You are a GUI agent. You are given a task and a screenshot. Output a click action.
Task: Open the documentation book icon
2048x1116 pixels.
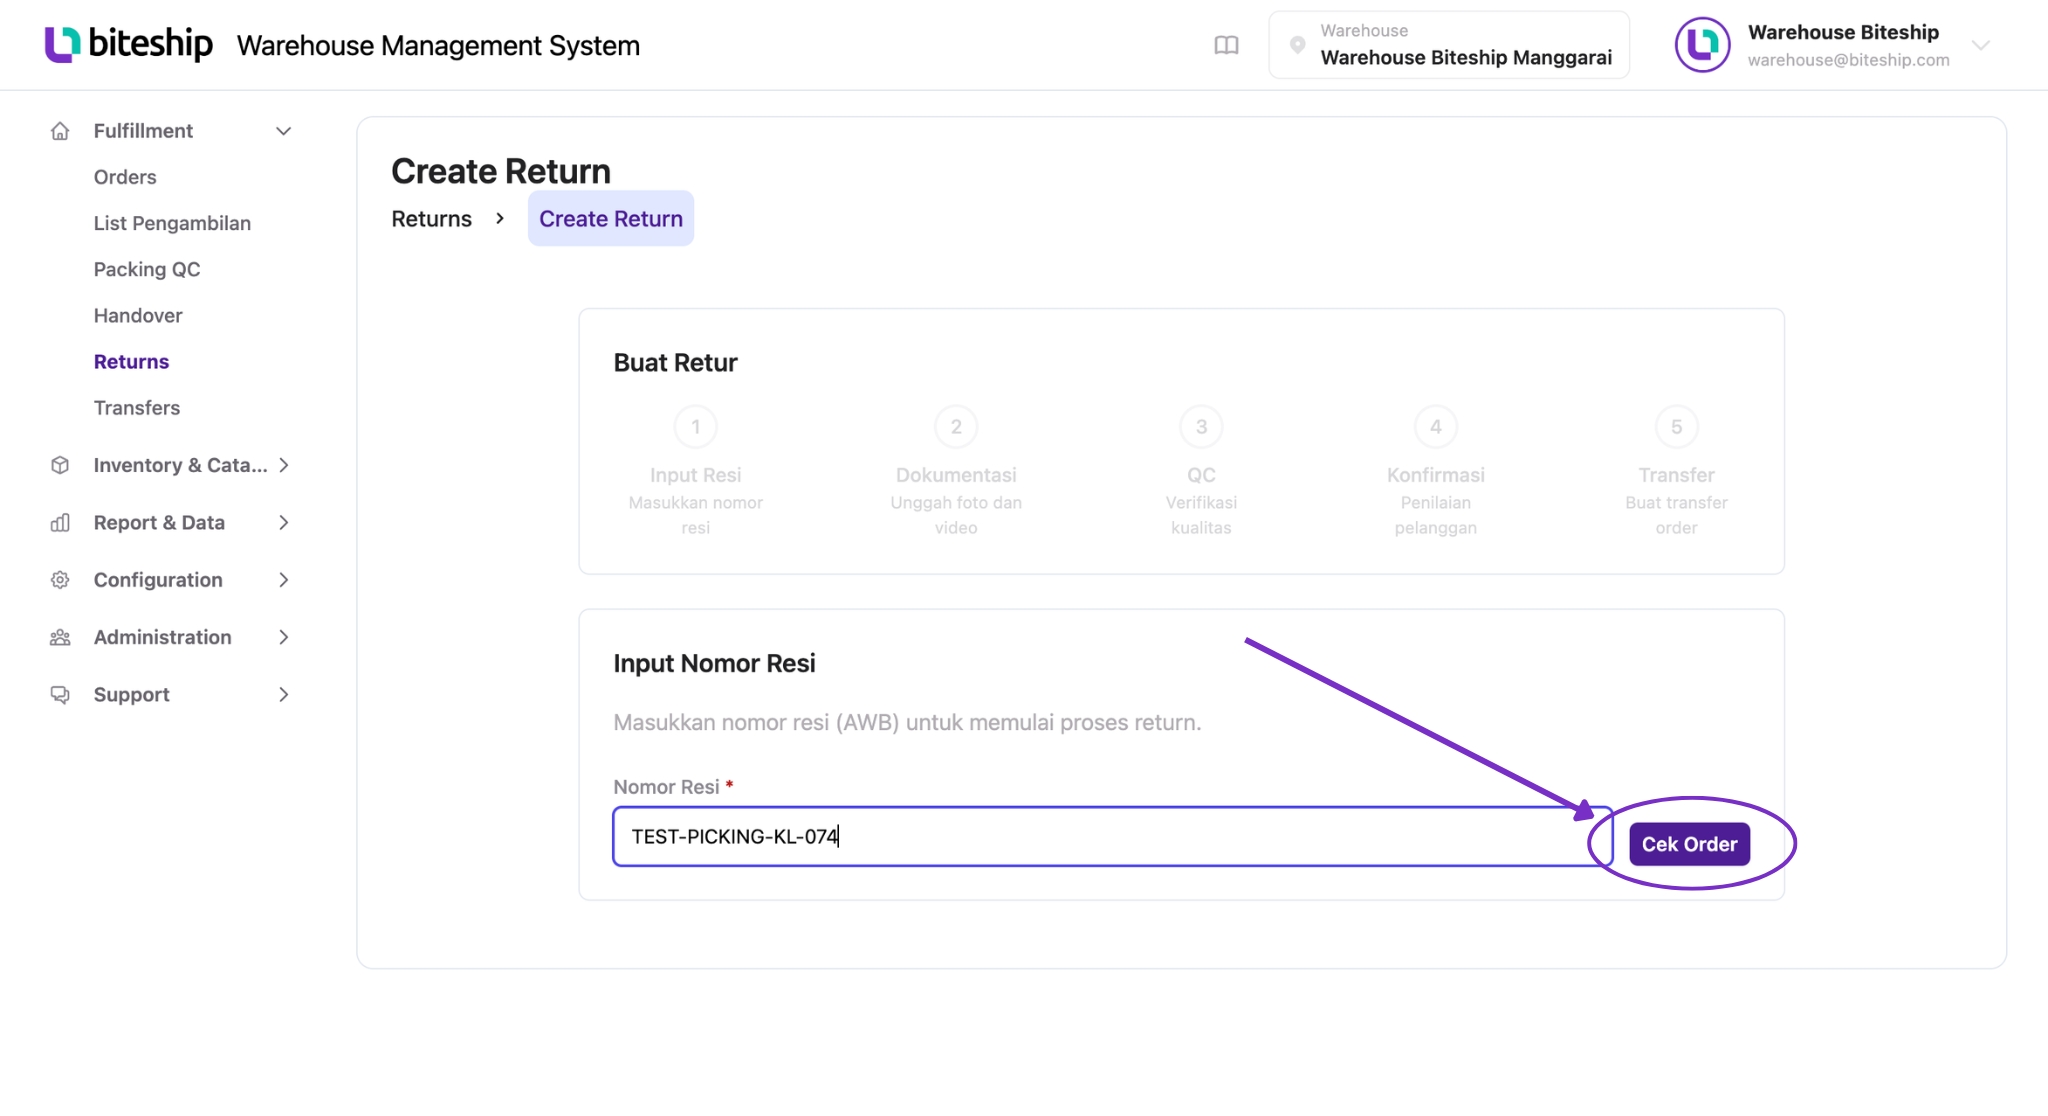tap(1226, 45)
